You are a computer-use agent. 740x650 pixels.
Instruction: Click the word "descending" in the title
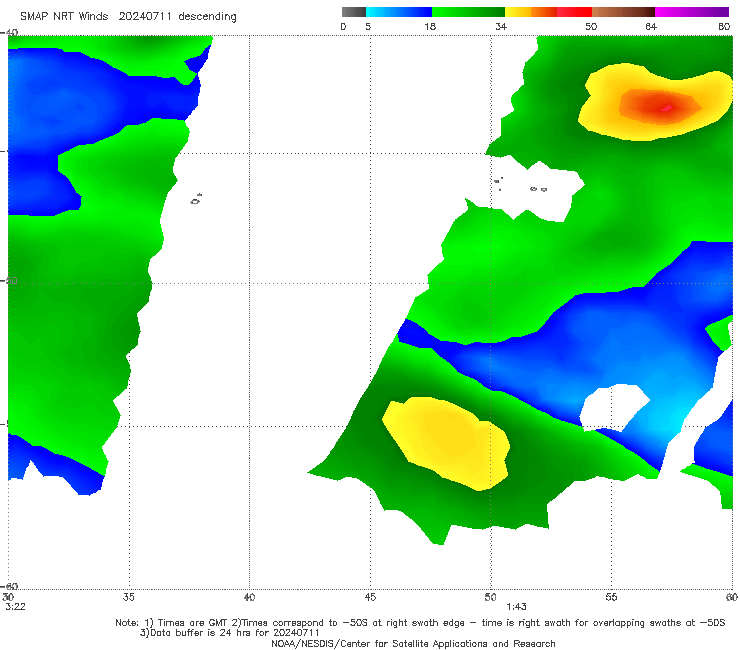[207, 16]
